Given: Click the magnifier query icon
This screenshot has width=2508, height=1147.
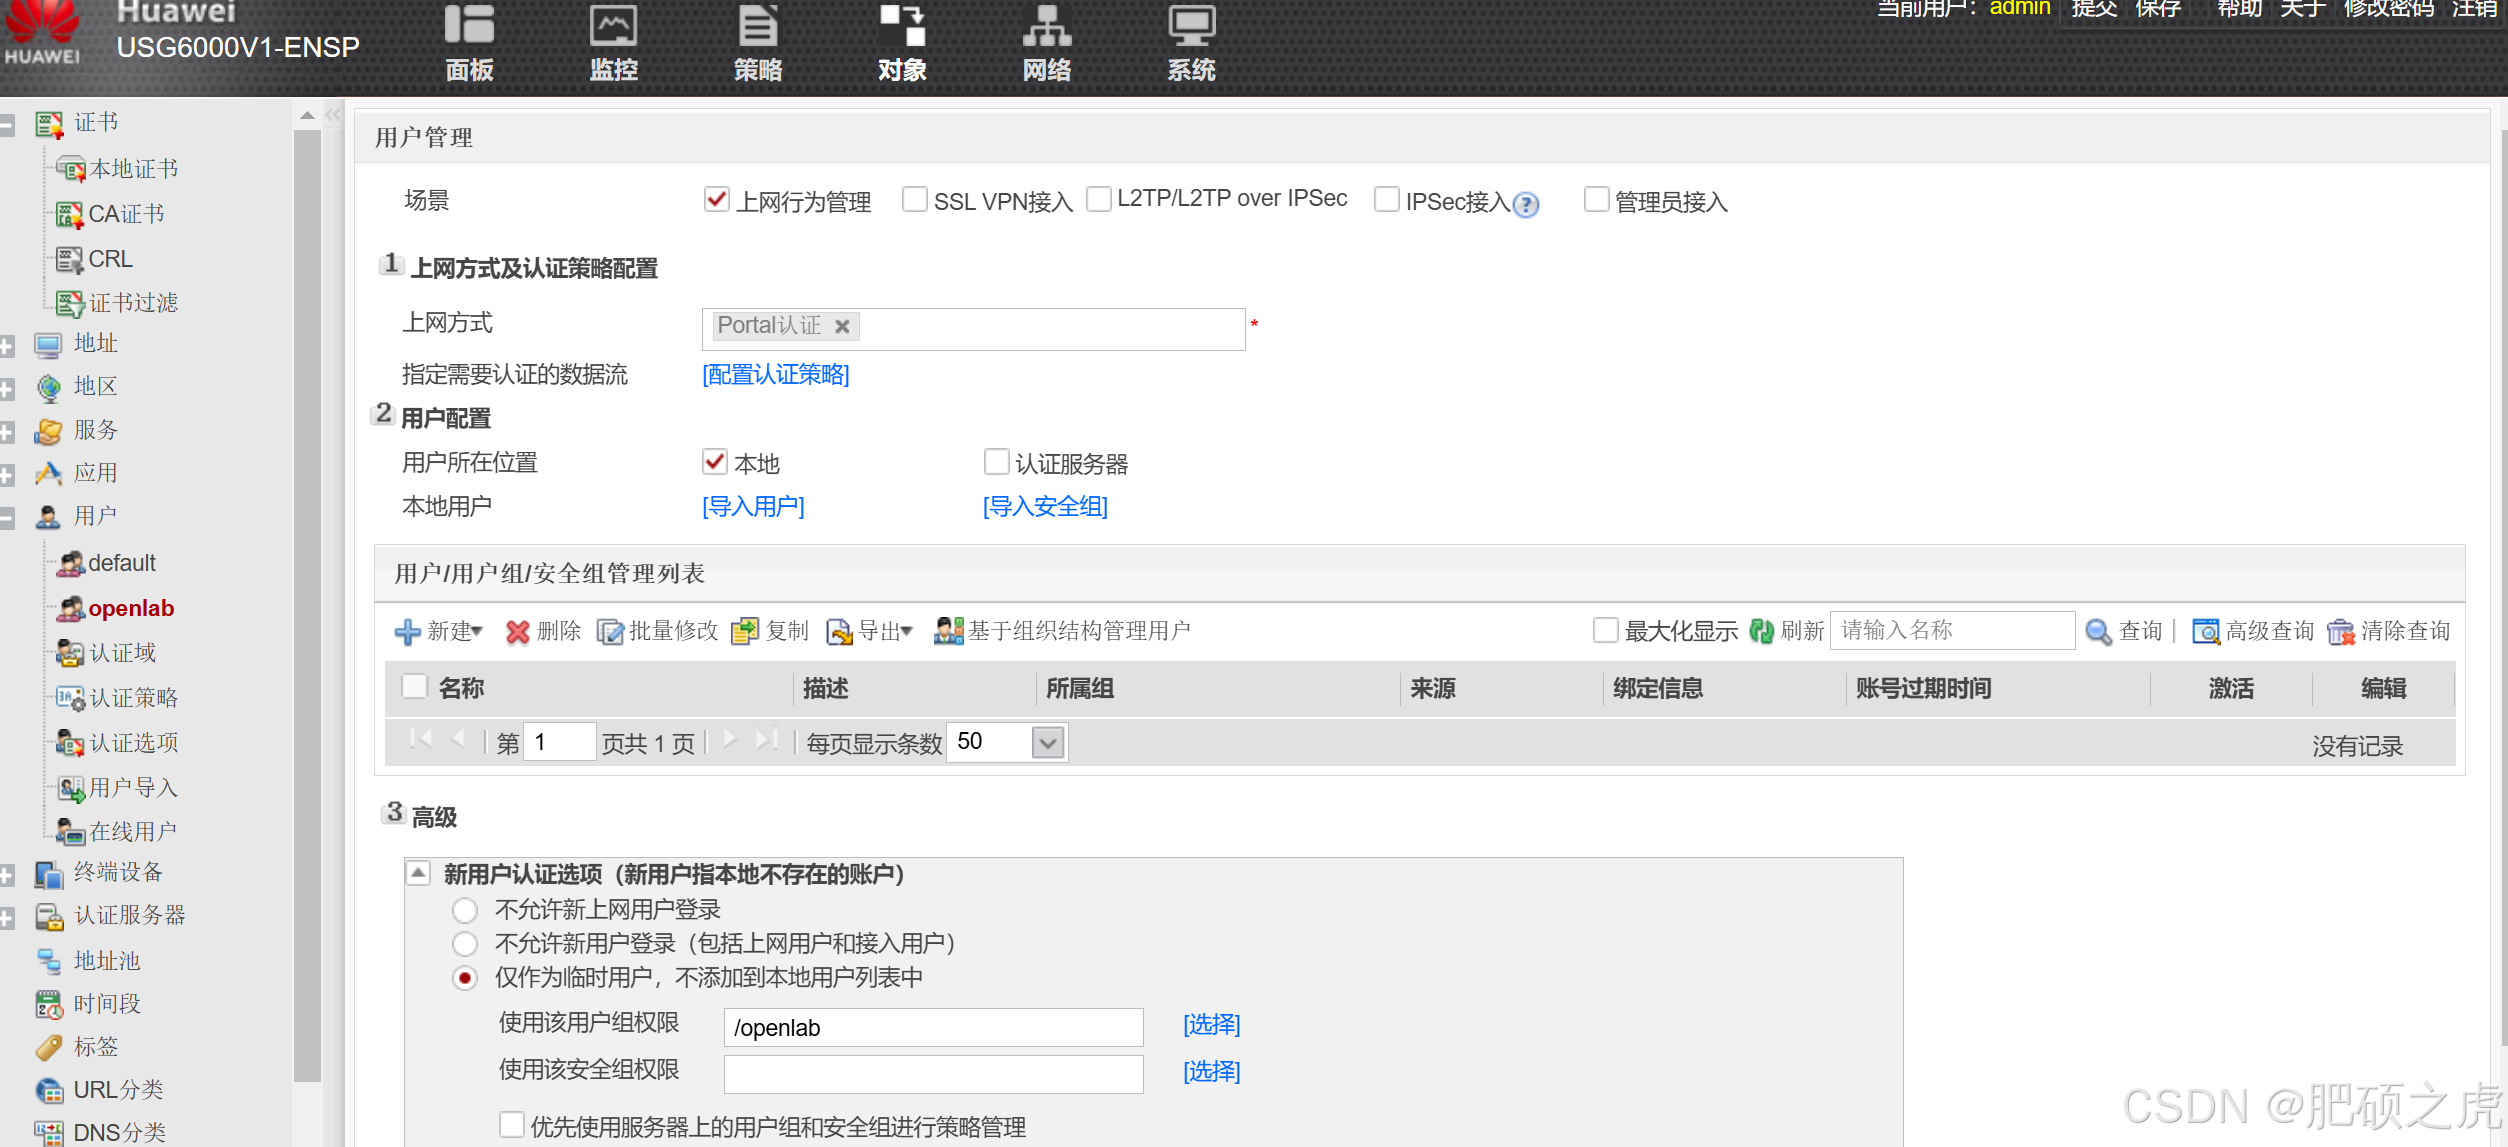Looking at the screenshot, I should click(2098, 632).
